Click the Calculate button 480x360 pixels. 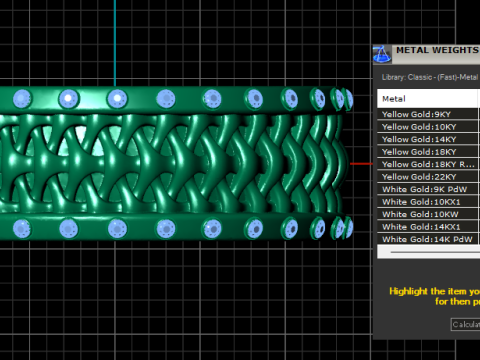coord(466,324)
